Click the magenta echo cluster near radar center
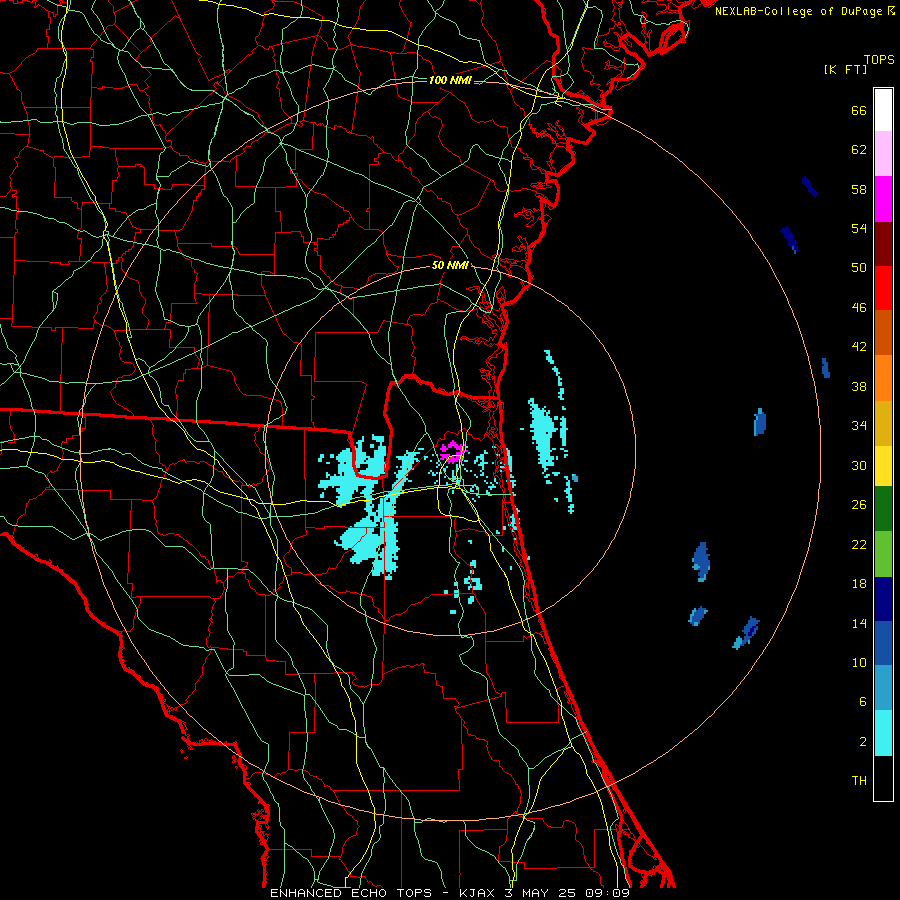 pyautogui.click(x=452, y=452)
